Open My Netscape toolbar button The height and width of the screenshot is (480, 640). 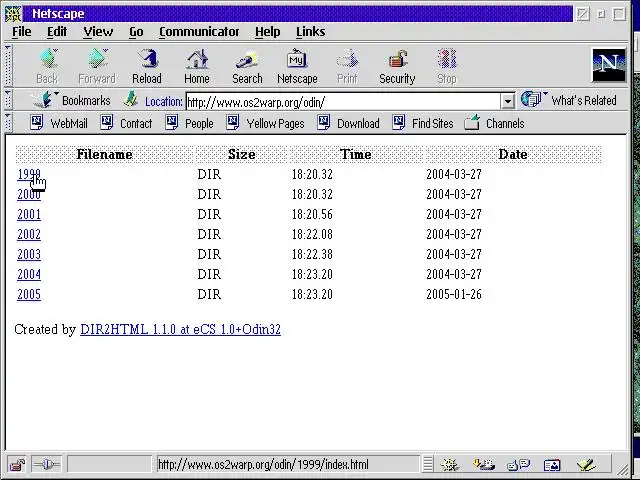tap(297, 66)
